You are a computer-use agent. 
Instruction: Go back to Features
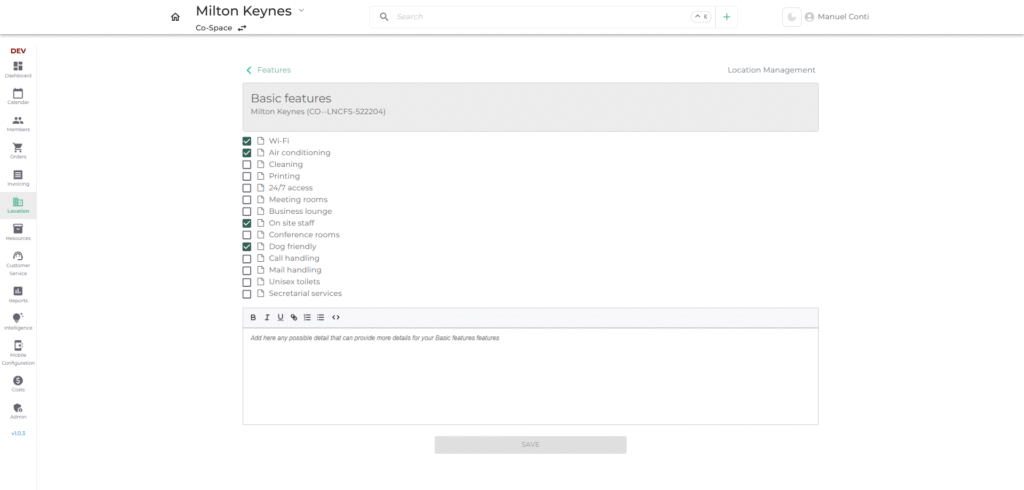(x=268, y=70)
